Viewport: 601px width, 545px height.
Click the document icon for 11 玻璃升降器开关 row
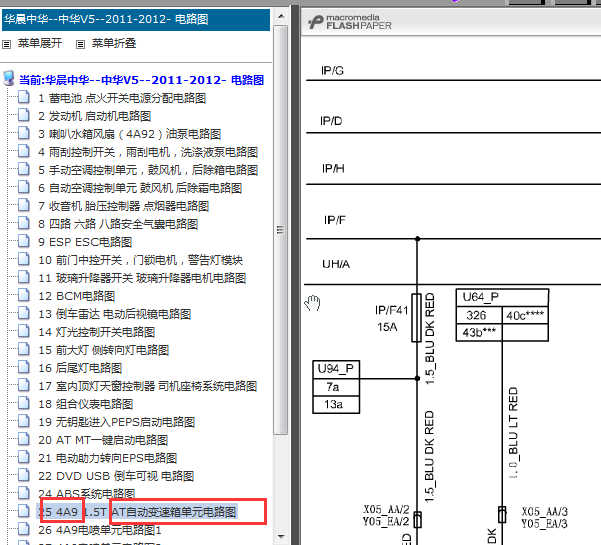tap(24, 277)
